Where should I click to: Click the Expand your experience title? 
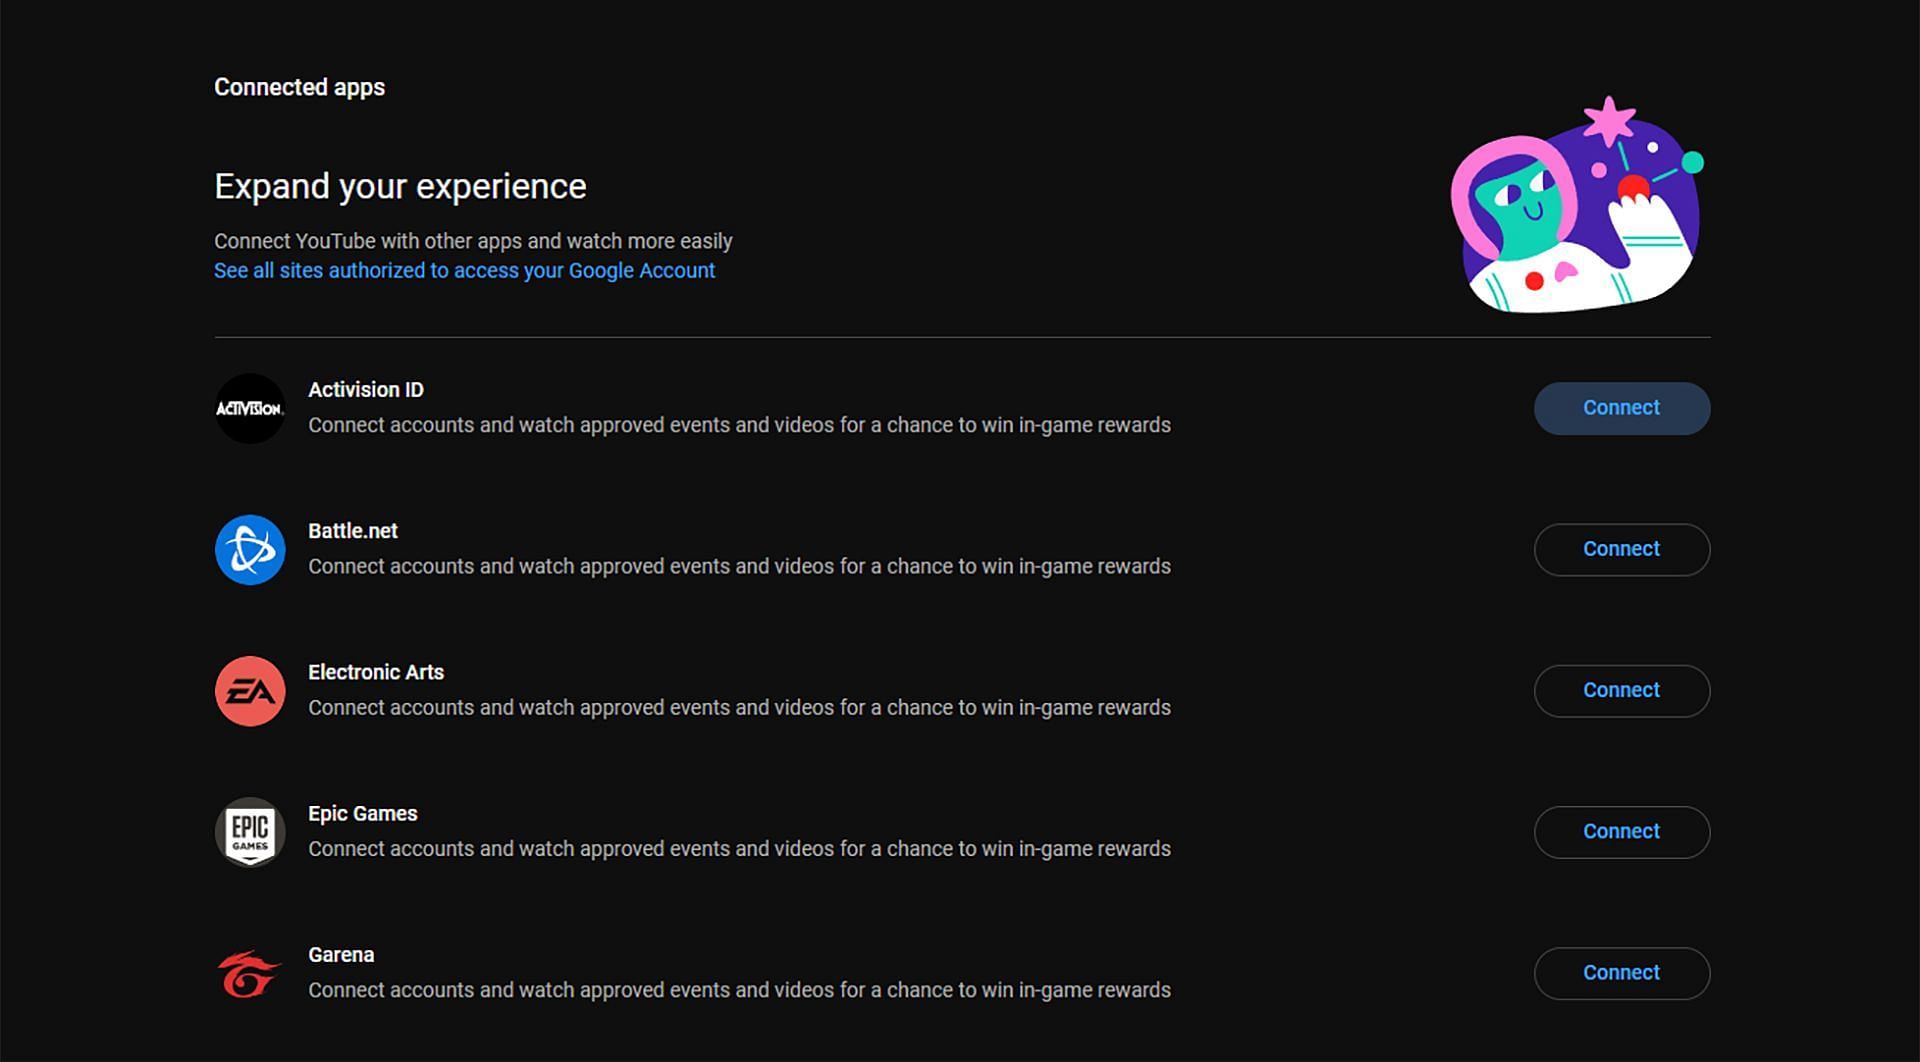click(400, 186)
